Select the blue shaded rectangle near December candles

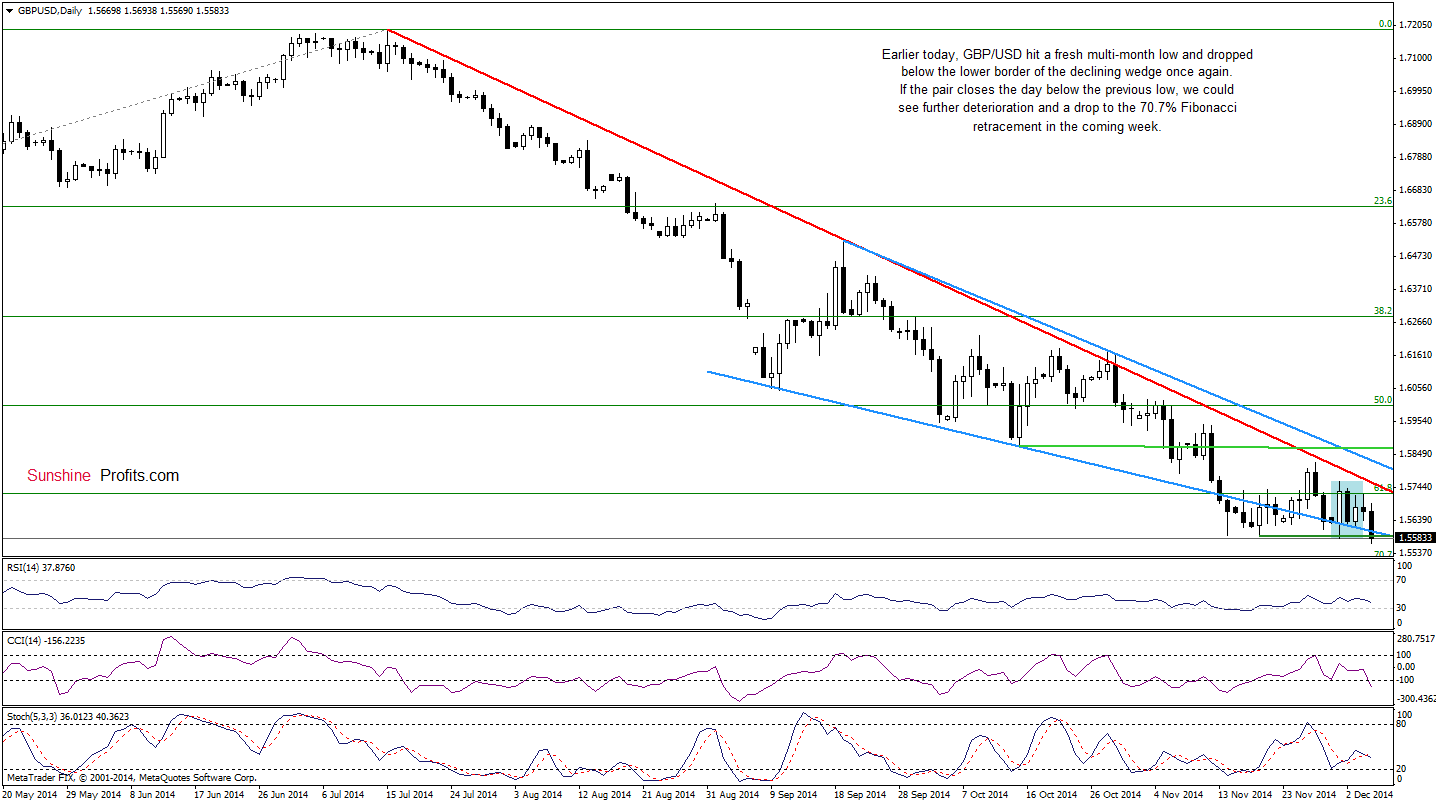1346,508
